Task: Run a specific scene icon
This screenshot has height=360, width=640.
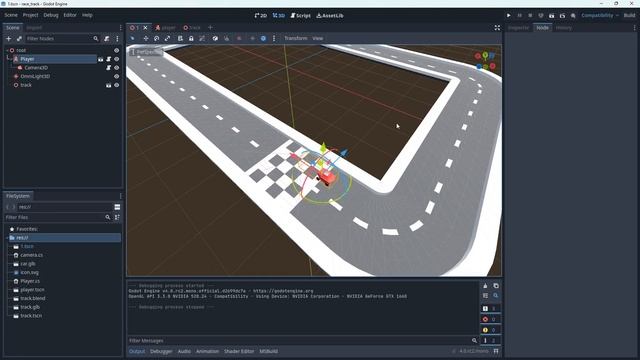Action: 562,16
